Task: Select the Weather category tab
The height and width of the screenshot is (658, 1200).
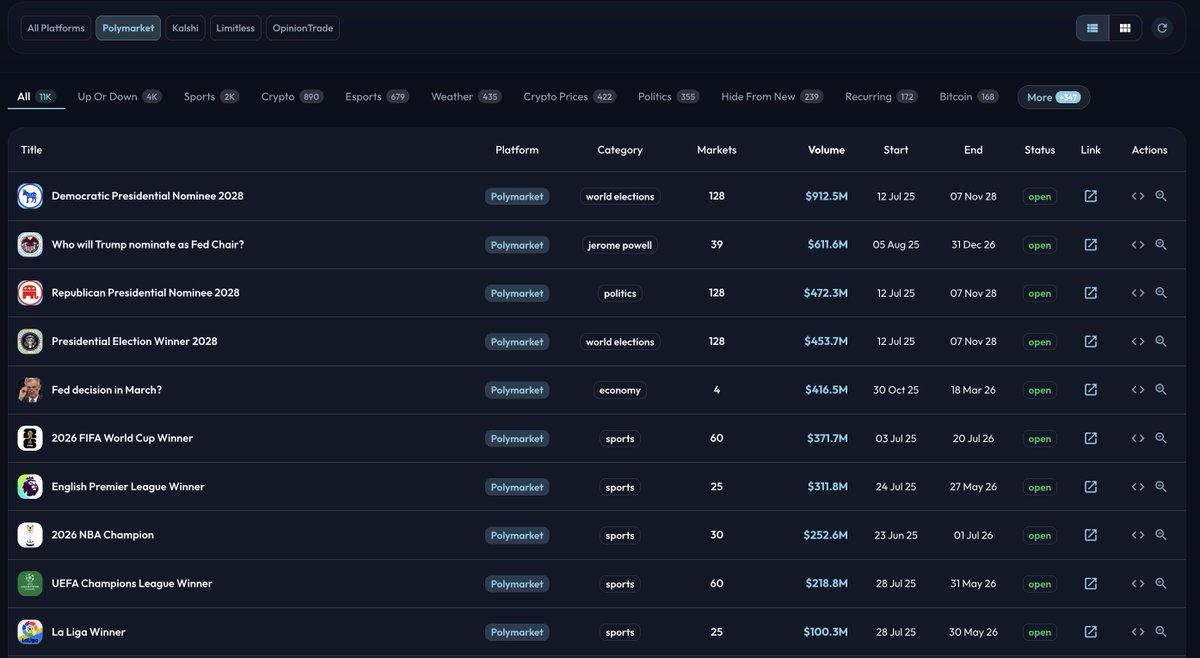Action: coord(466,97)
